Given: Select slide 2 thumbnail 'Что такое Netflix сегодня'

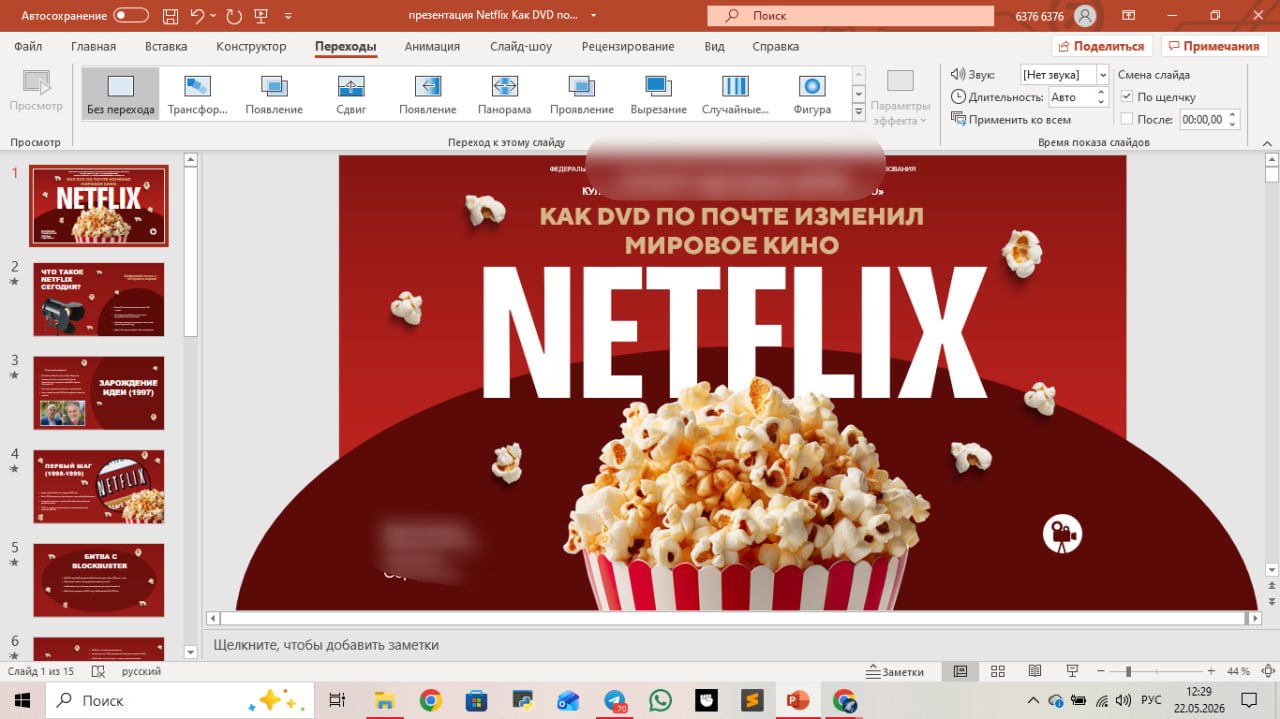Looking at the screenshot, I should (x=98, y=299).
